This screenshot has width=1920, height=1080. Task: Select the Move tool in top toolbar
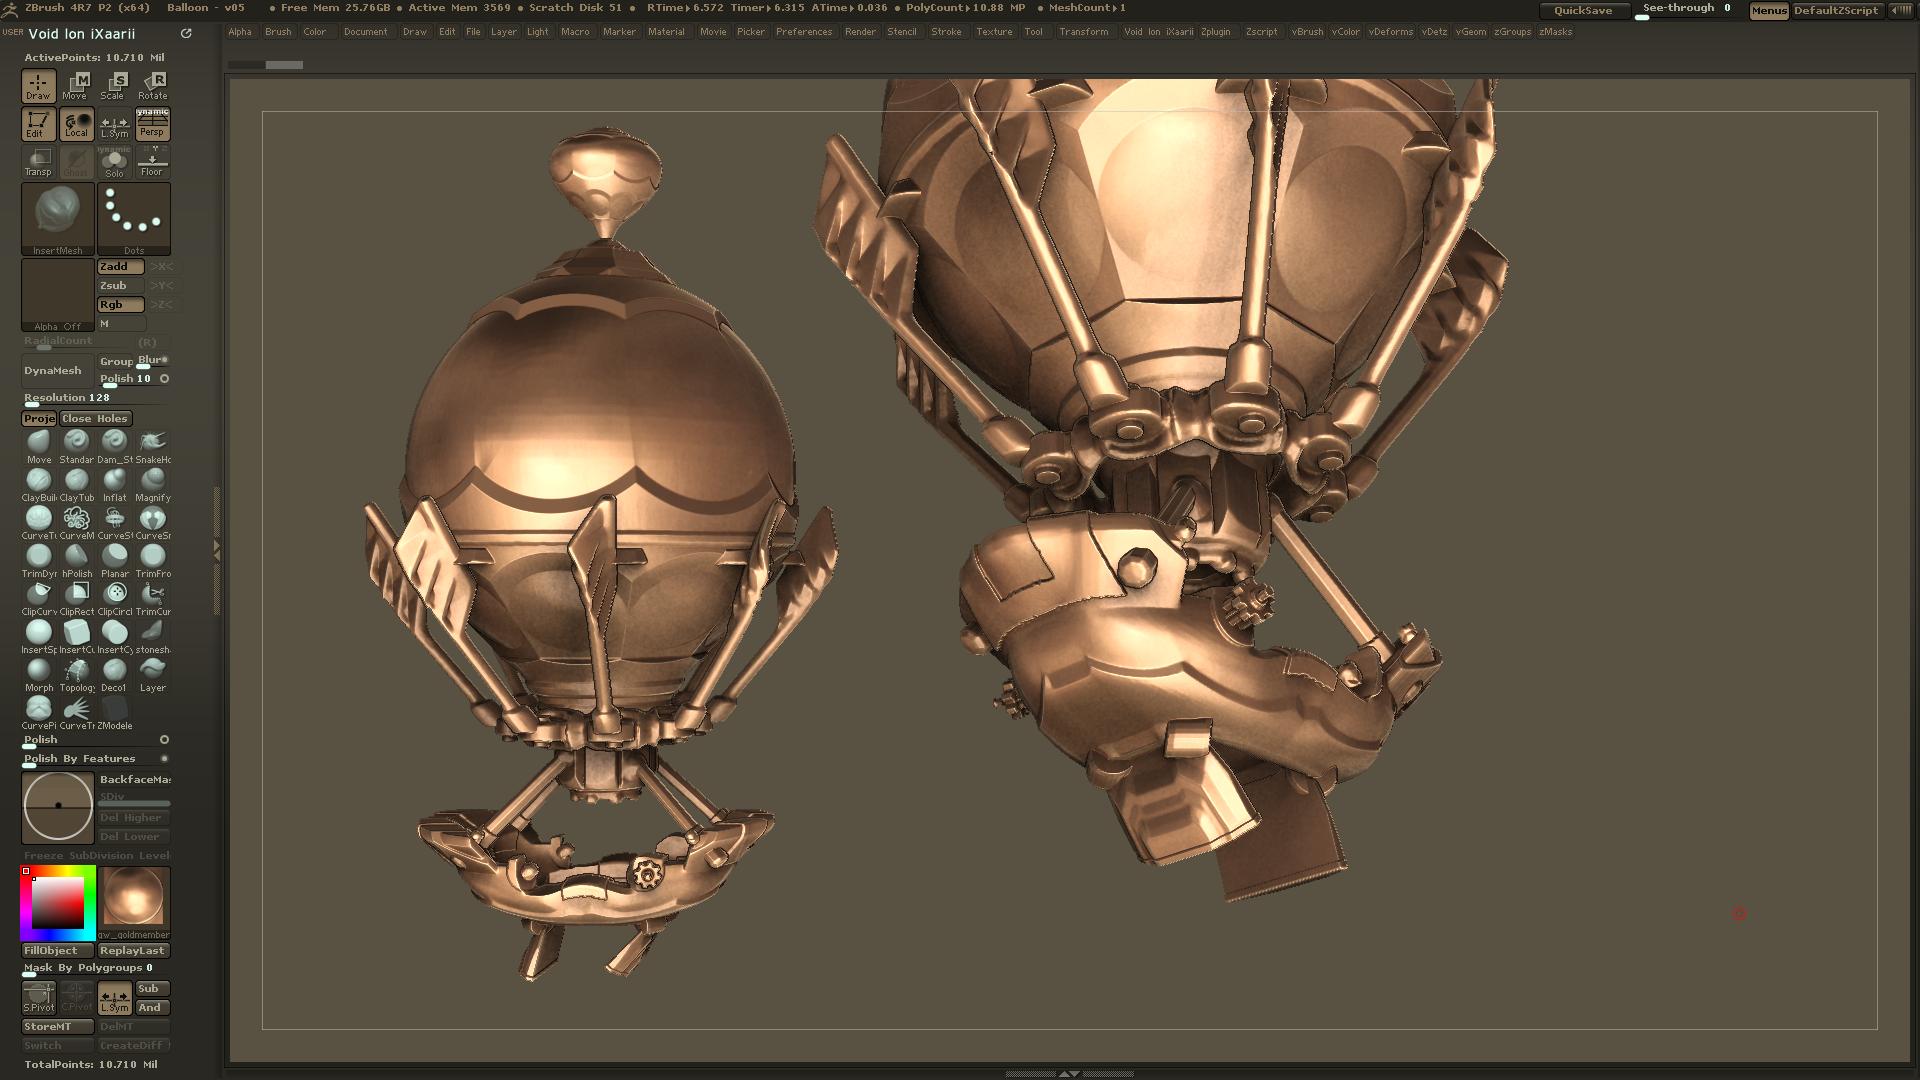75,88
